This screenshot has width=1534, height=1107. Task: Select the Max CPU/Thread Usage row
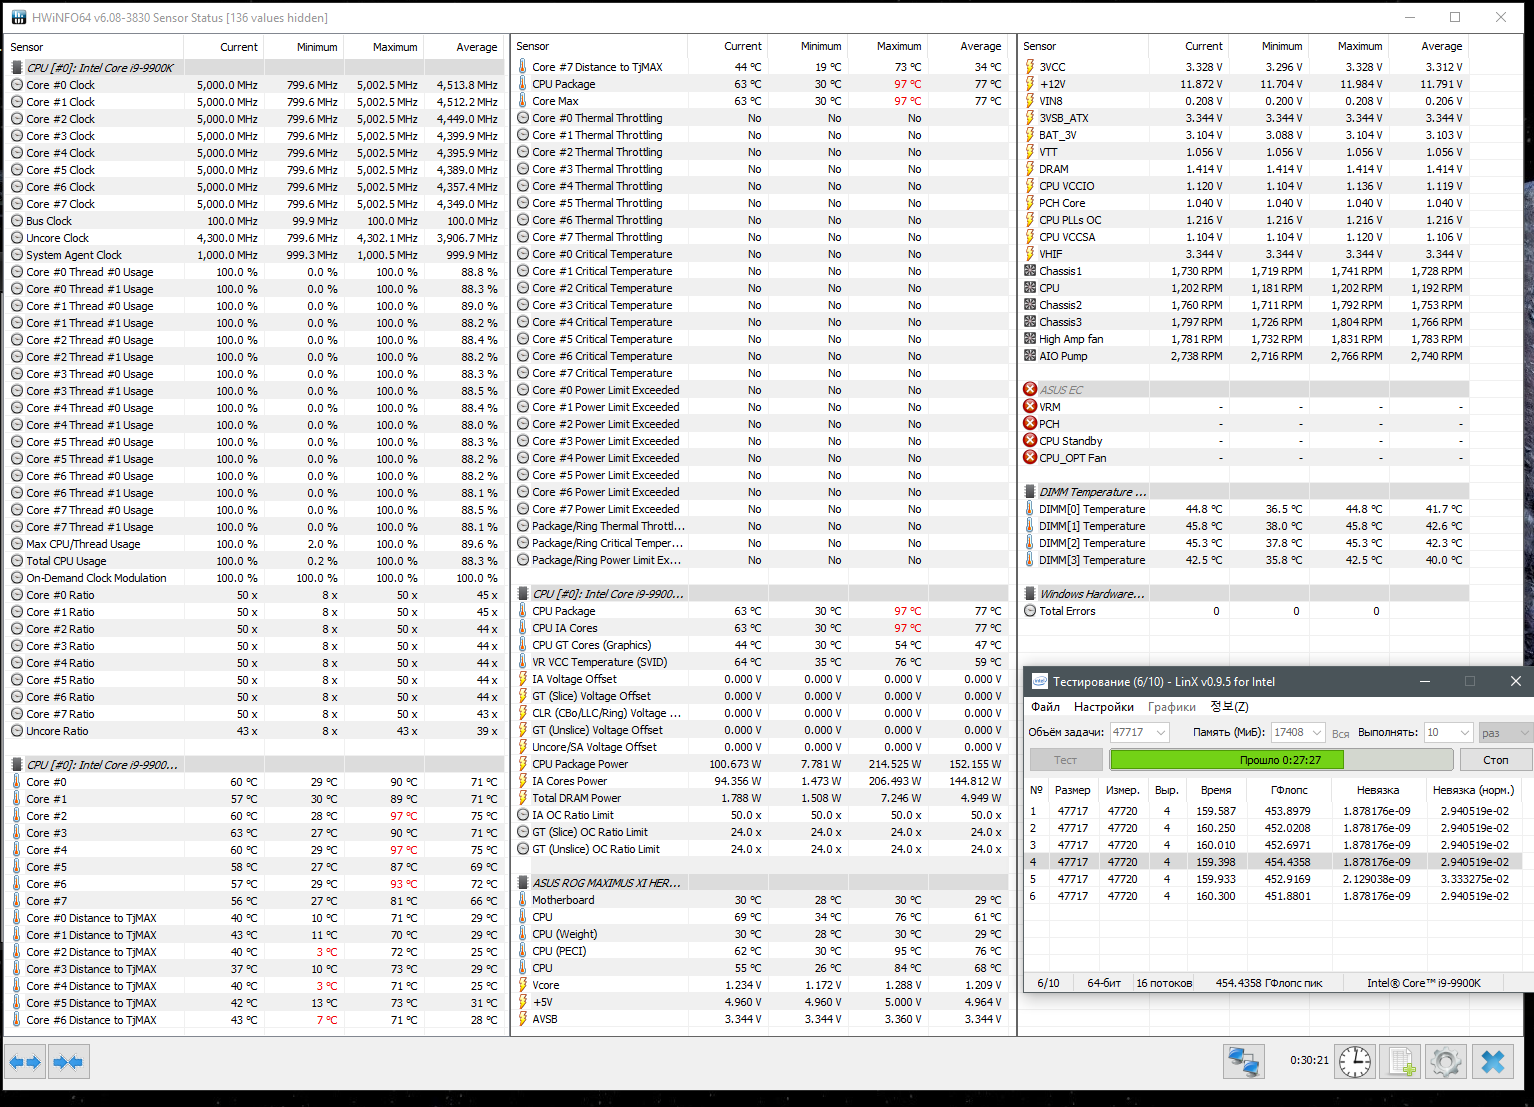[254, 544]
